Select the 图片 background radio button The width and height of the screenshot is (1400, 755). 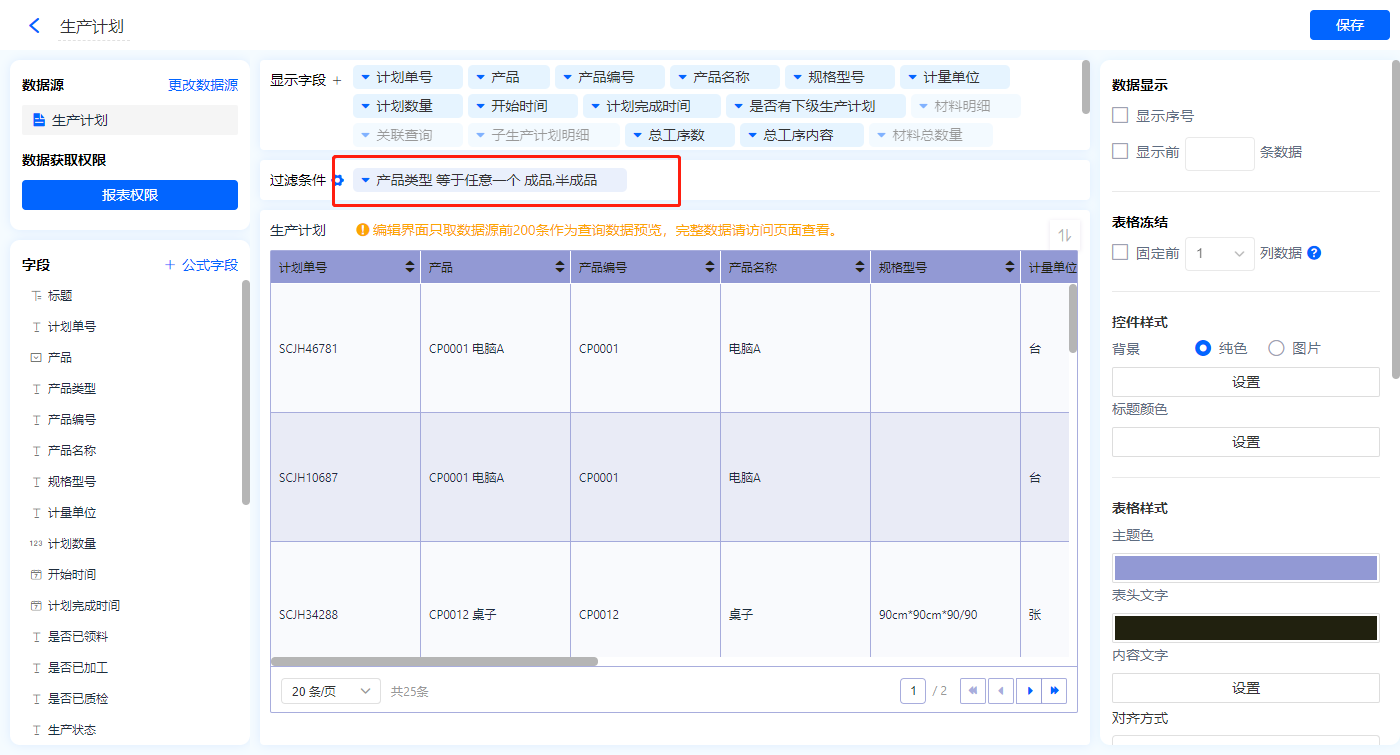[1276, 348]
